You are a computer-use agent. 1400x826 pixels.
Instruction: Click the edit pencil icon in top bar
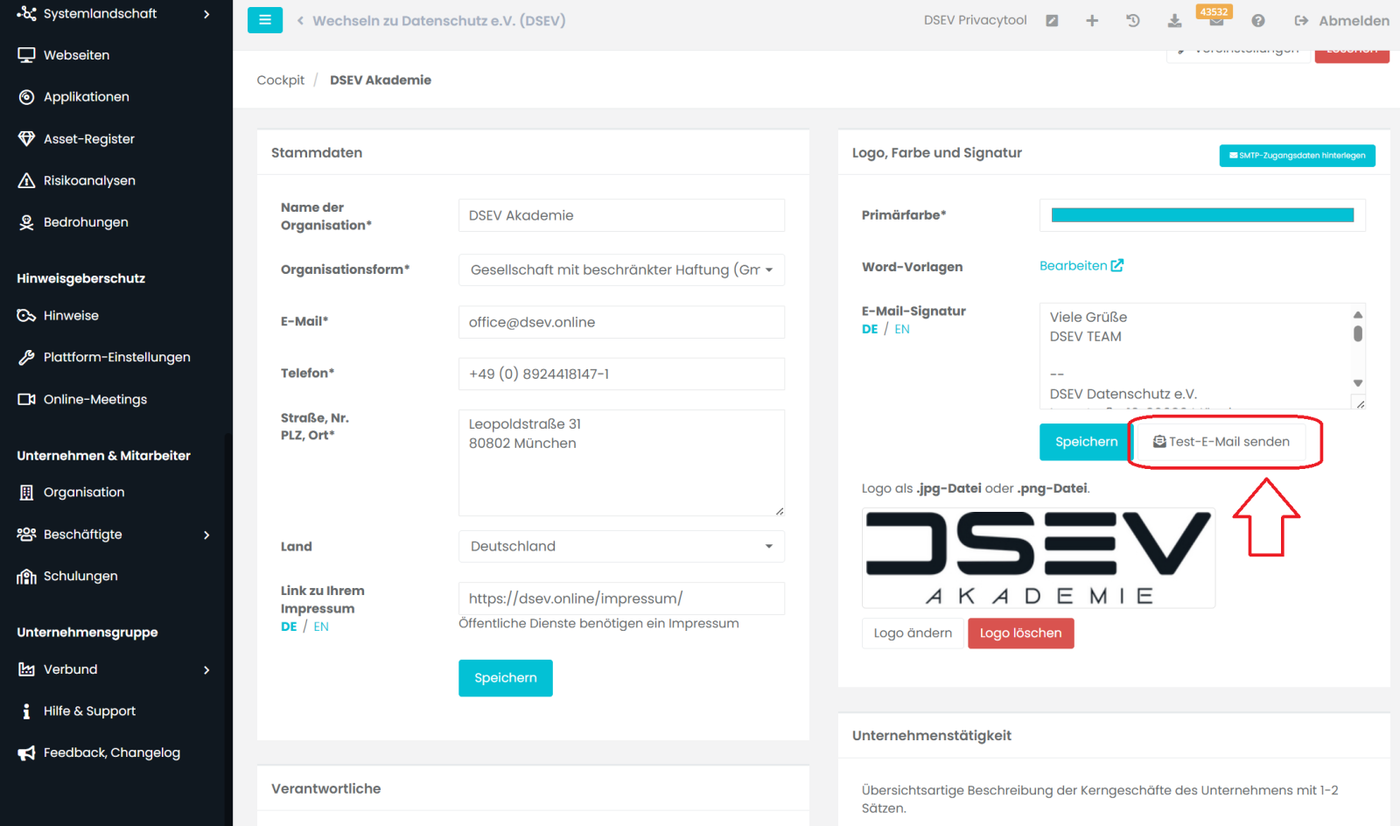[x=1052, y=21]
